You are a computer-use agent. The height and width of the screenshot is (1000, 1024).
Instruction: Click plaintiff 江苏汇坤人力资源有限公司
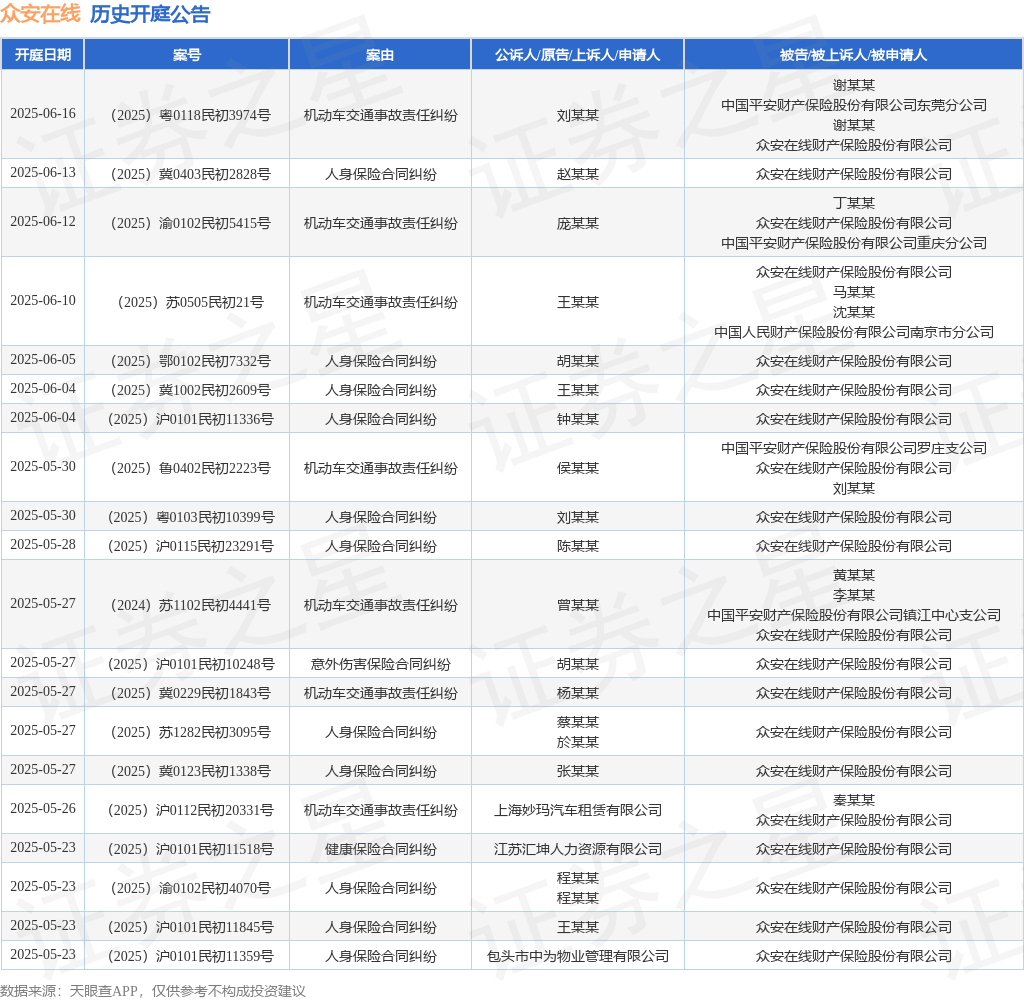click(x=577, y=848)
